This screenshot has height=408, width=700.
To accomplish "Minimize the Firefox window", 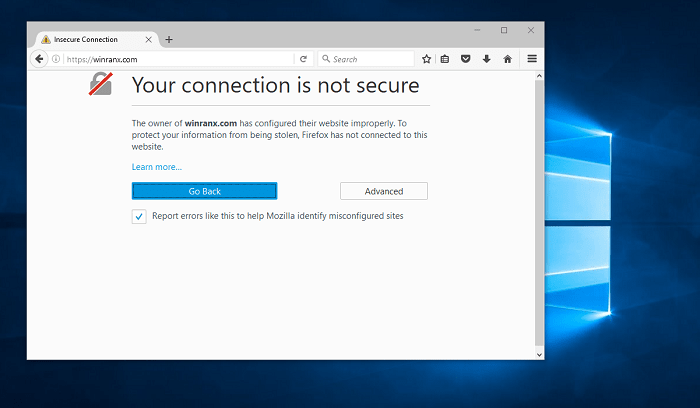I will click(477, 30).
